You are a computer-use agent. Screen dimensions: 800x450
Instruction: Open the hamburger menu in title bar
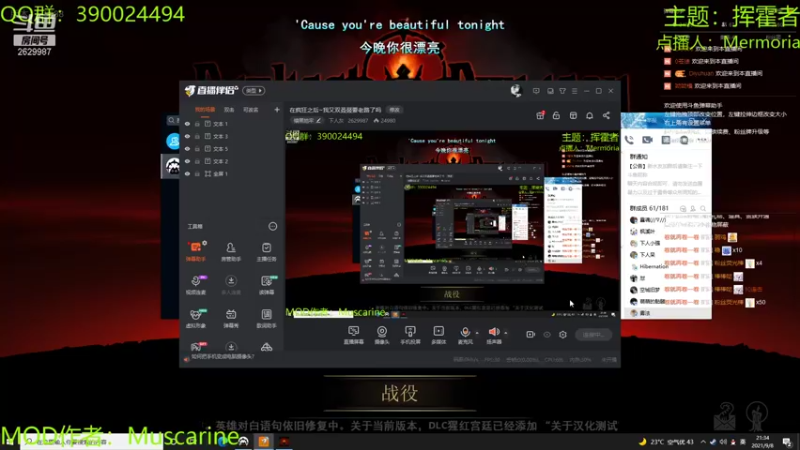(574, 91)
